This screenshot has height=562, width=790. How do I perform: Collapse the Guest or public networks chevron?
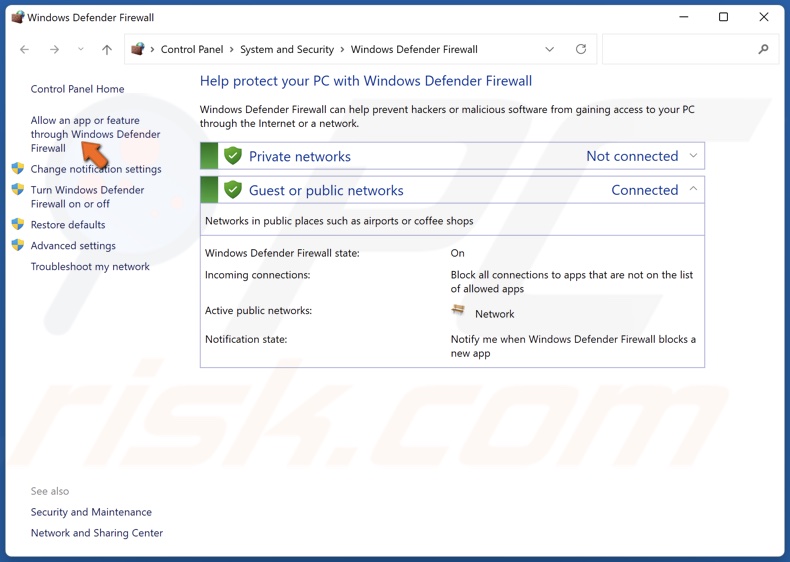pyautogui.click(x=693, y=189)
